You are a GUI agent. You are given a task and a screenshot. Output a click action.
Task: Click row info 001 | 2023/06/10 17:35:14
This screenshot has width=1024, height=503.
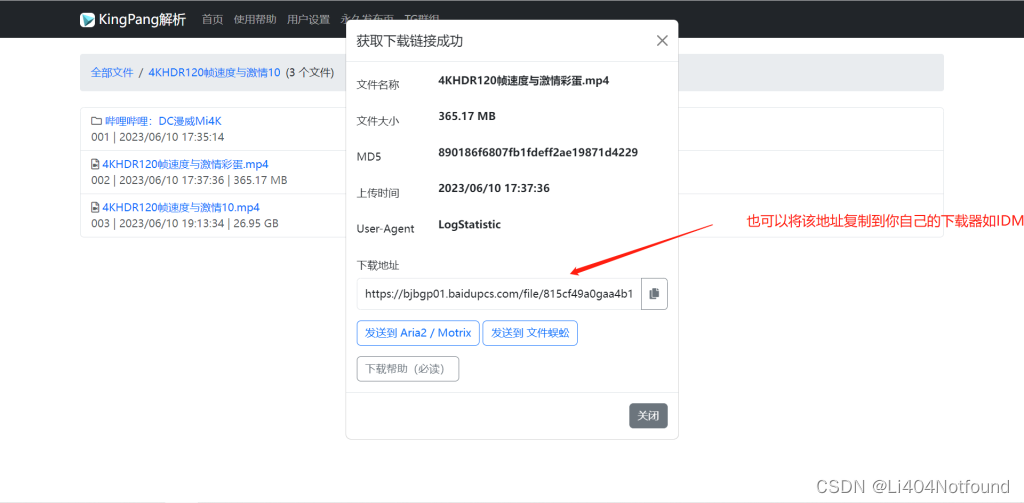[157, 137]
